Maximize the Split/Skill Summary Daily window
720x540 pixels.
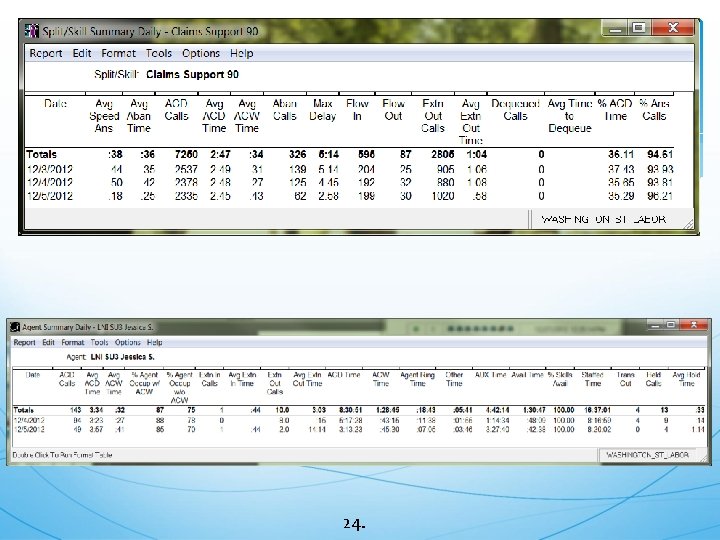pyautogui.click(x=639, y=28)
